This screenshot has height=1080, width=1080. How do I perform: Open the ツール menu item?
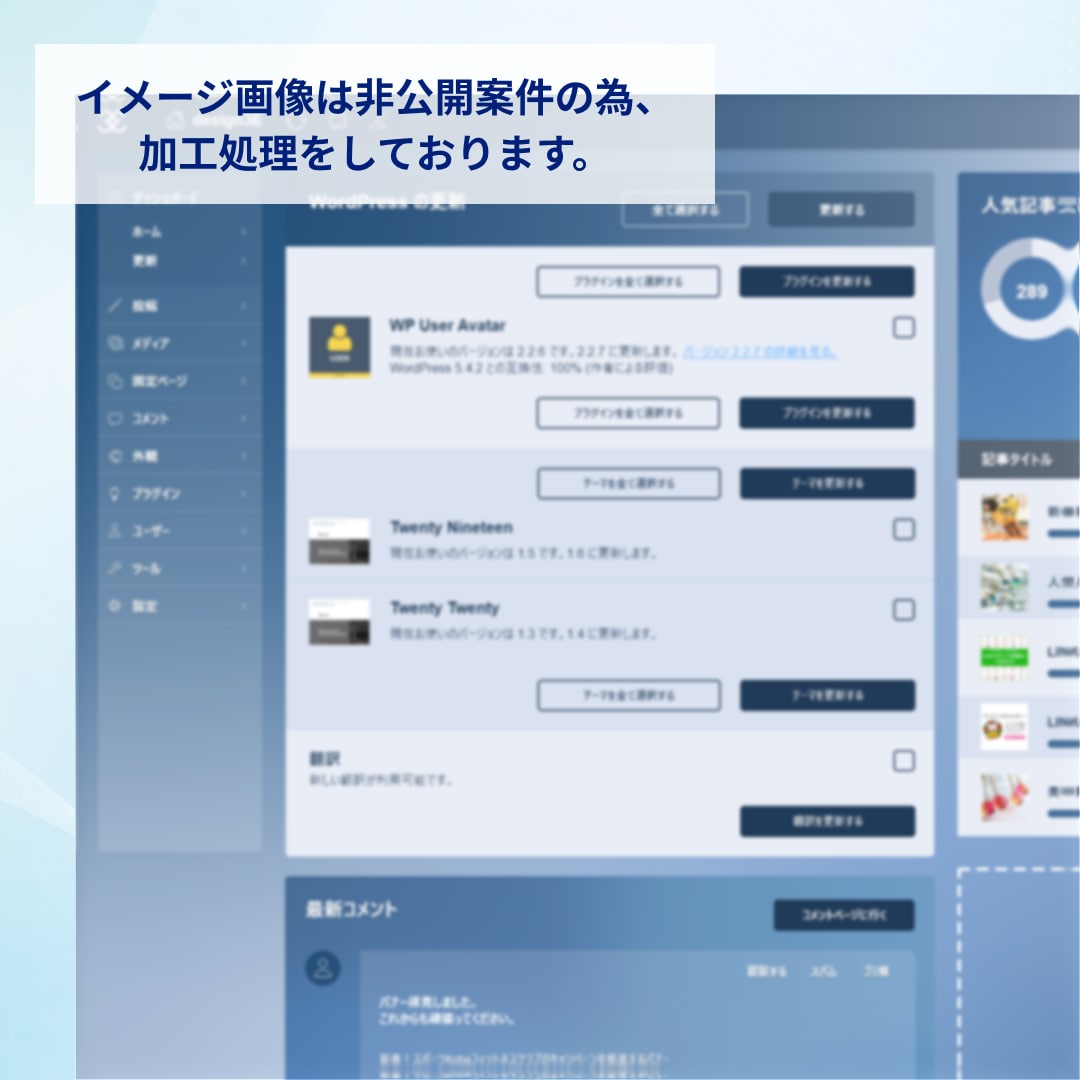[x=146, y=568]
